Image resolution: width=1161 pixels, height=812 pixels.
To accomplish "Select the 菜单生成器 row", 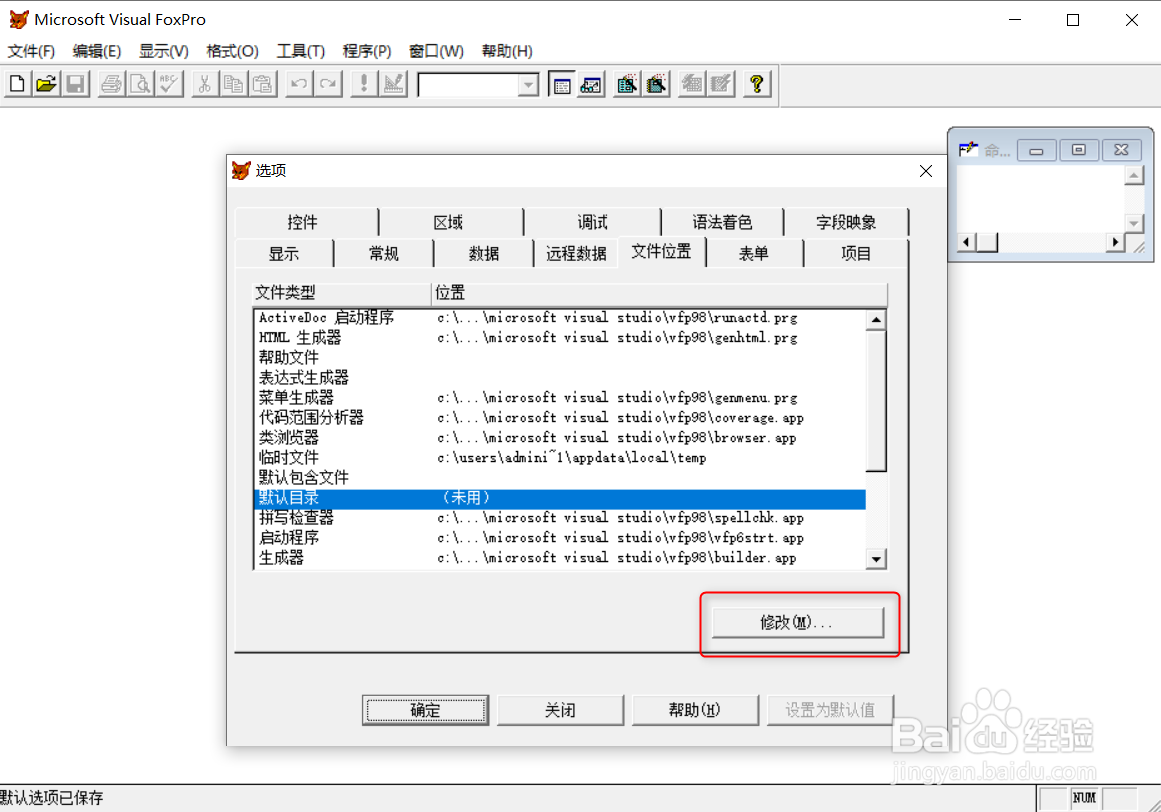I will [x=560, y=397].
